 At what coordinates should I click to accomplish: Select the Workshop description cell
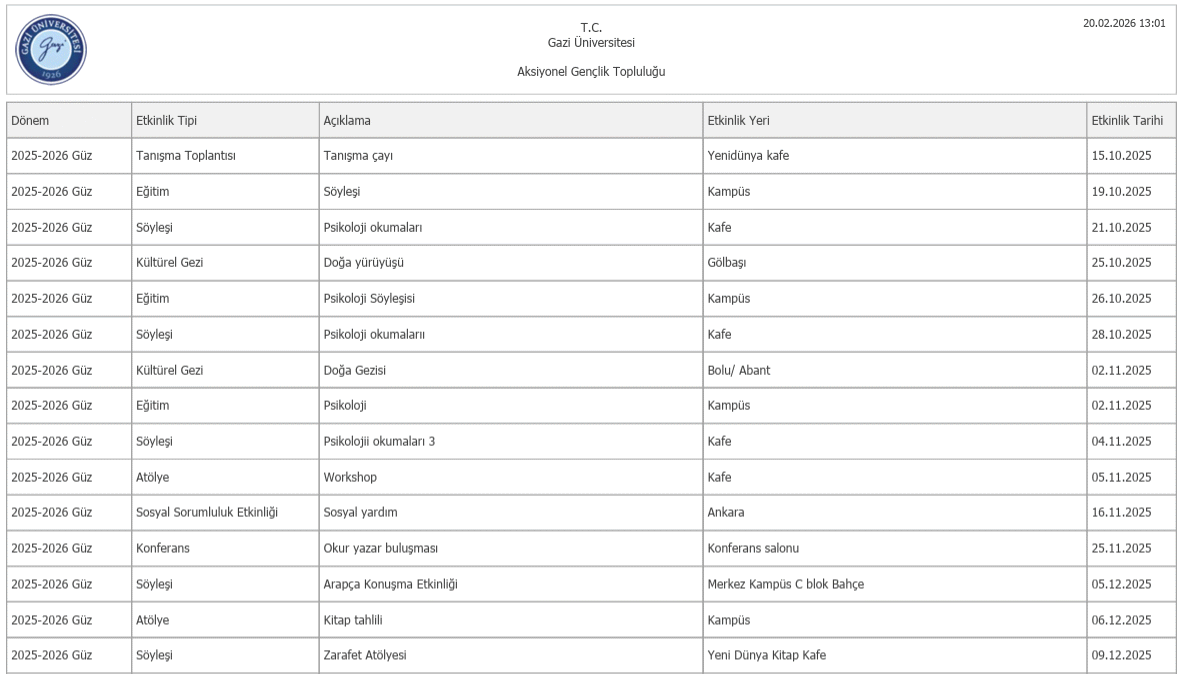click(x=350, y=477)
